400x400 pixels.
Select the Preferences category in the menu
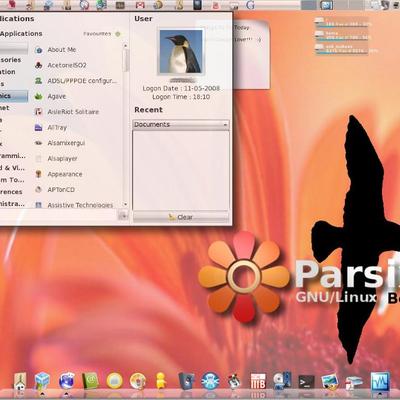coord(13,192)
